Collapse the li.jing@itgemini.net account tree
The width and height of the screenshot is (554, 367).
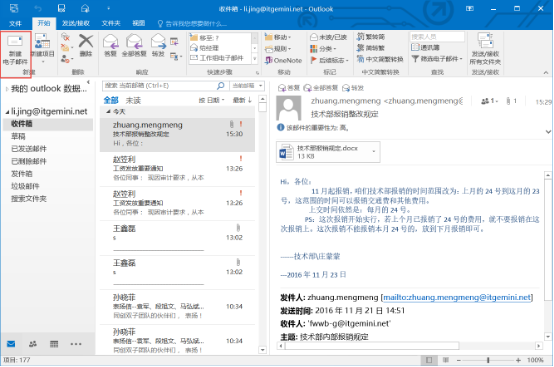7,112
